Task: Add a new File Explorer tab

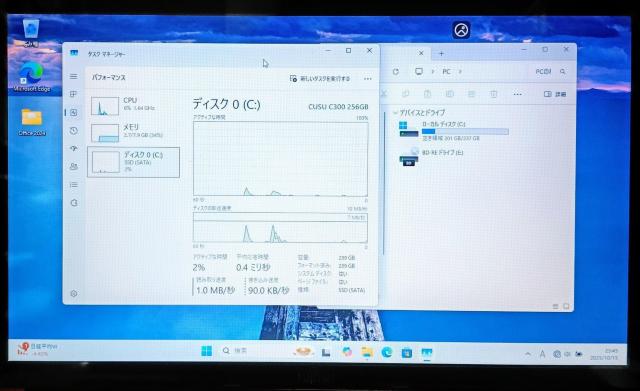Action: pos(441,53)
